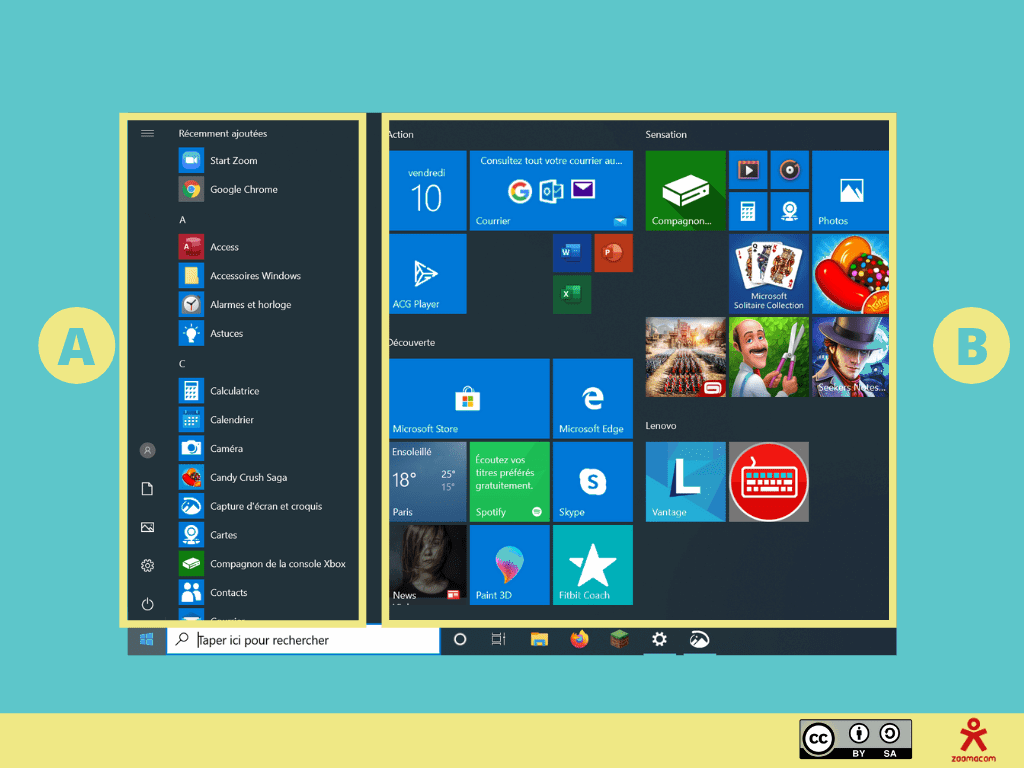Open the Excel small tile
The image size is (1024, 768).
coord(572,294)
